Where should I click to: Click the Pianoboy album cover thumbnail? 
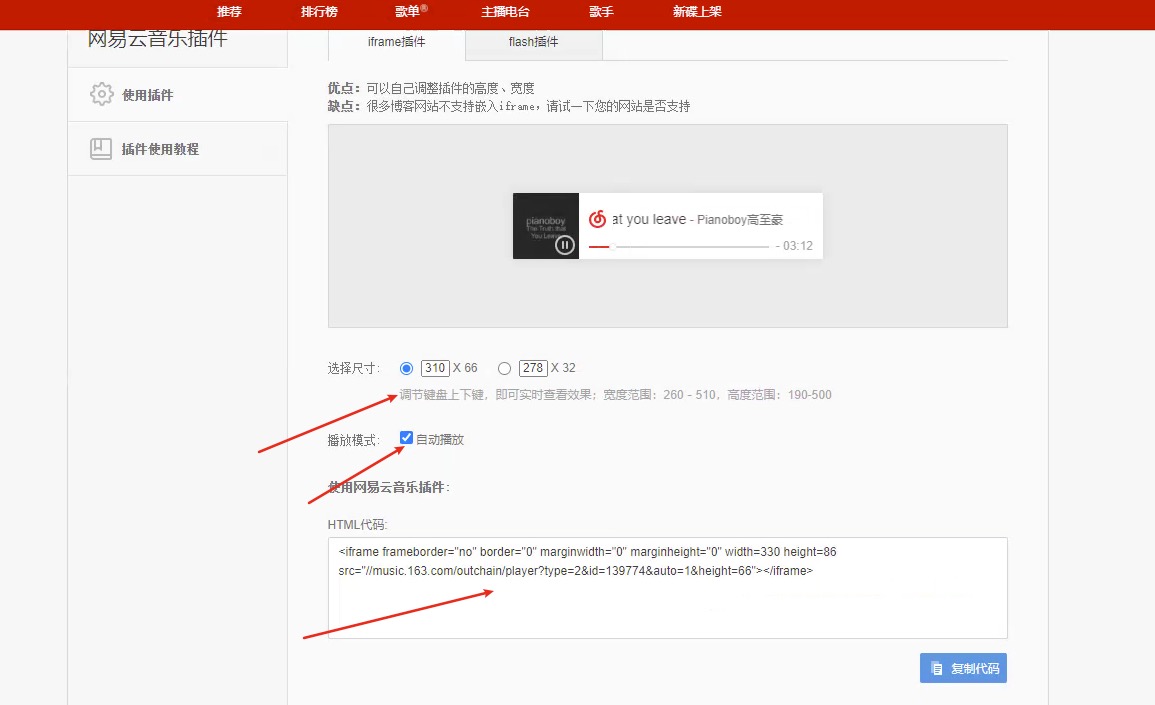click(546, 226)
